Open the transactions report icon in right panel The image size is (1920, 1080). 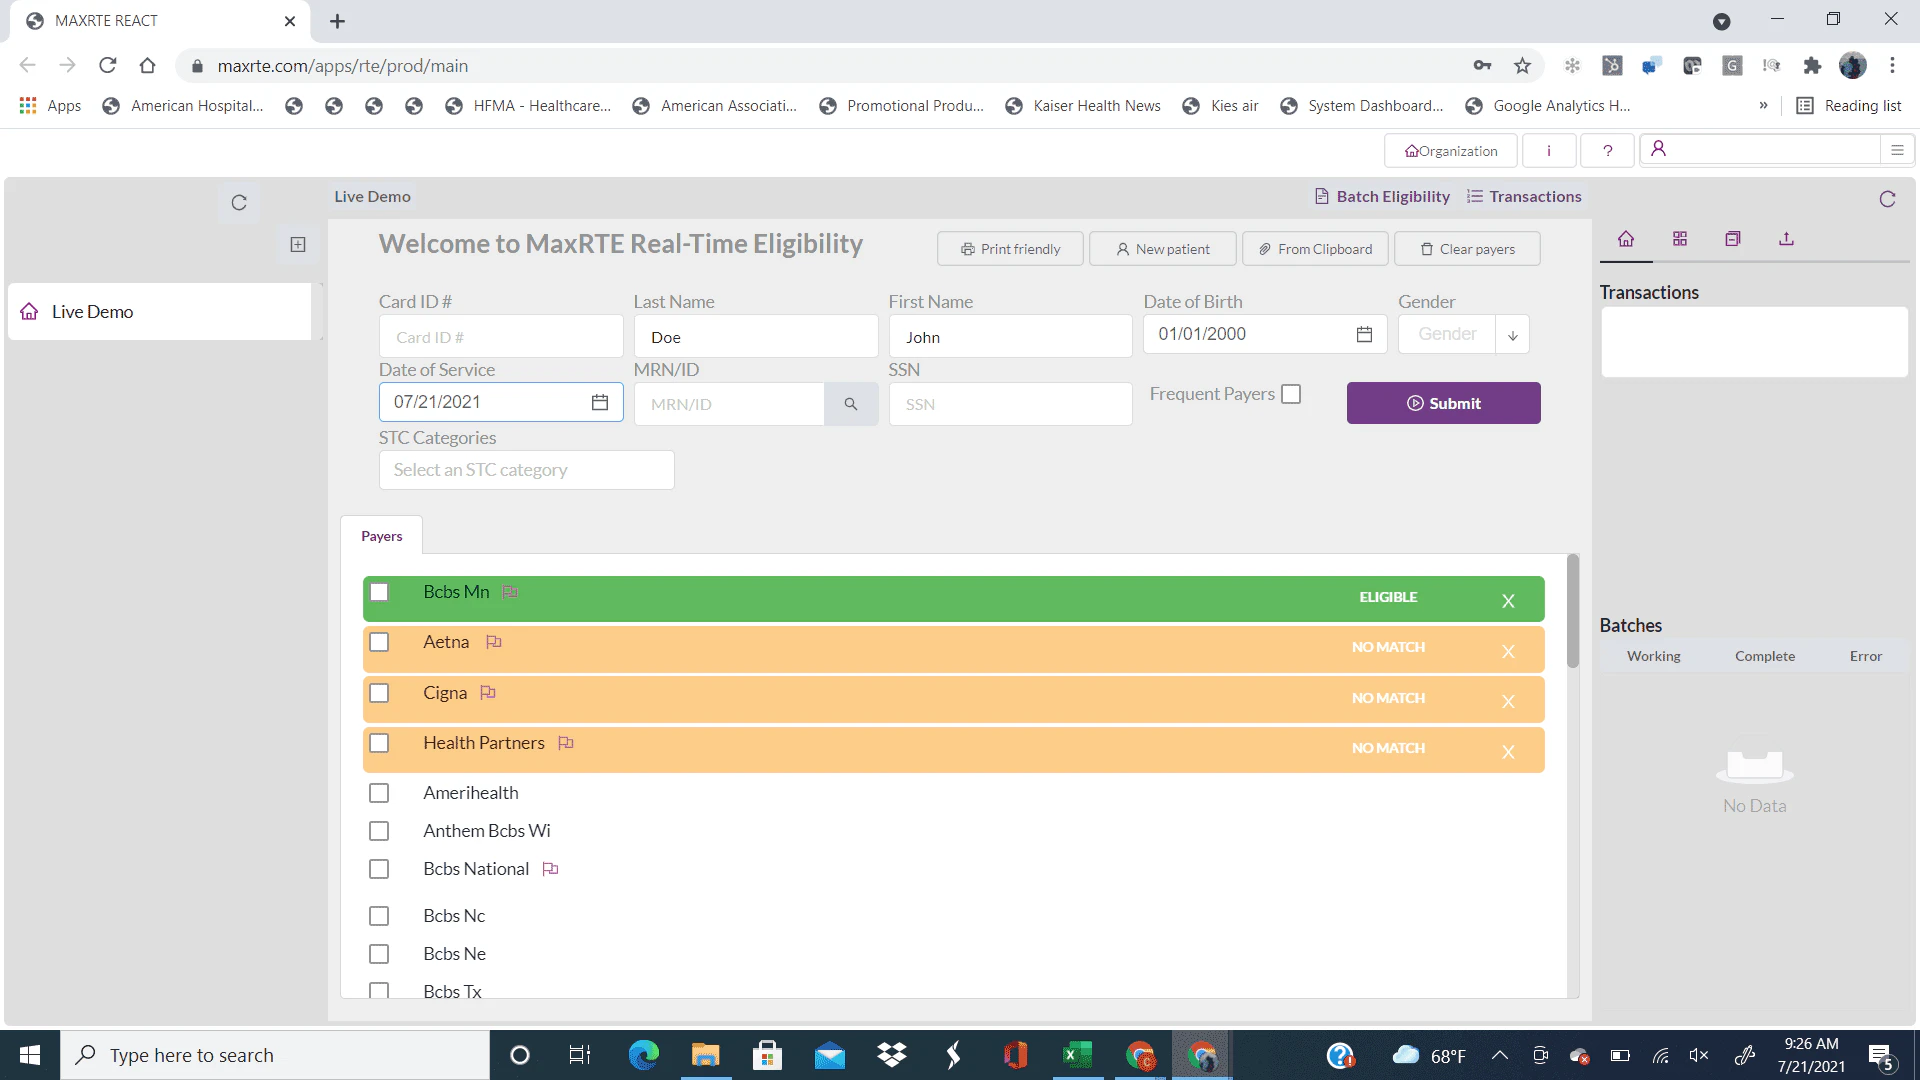[x=1732, y=239]
